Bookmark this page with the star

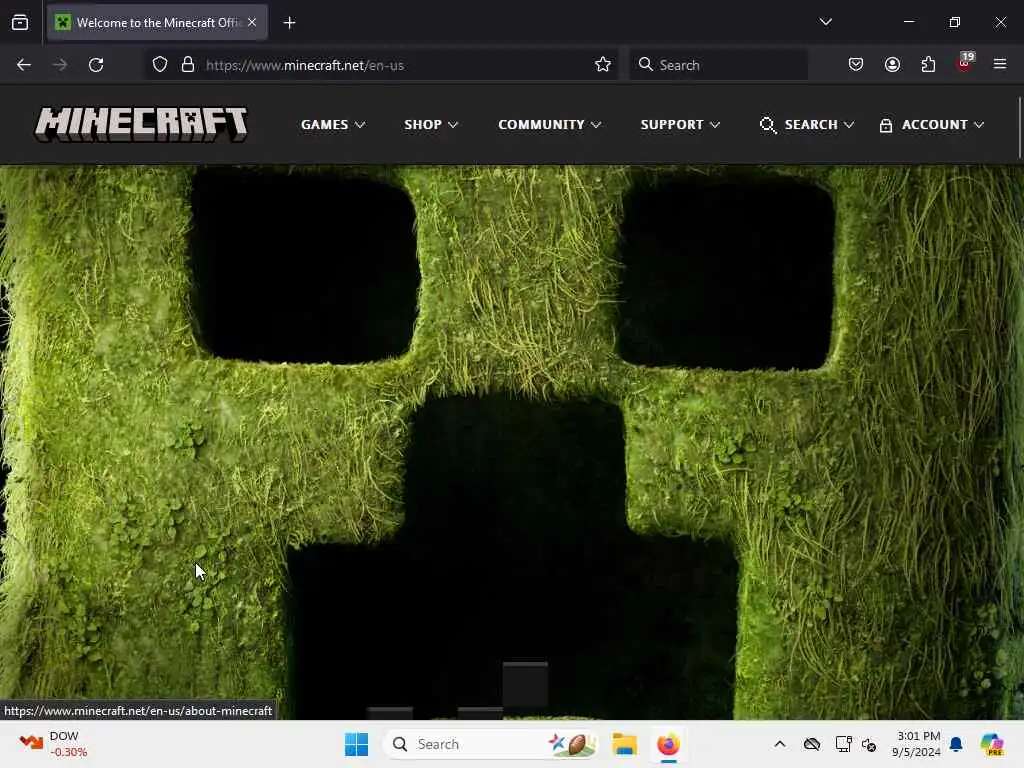(603, 65)
